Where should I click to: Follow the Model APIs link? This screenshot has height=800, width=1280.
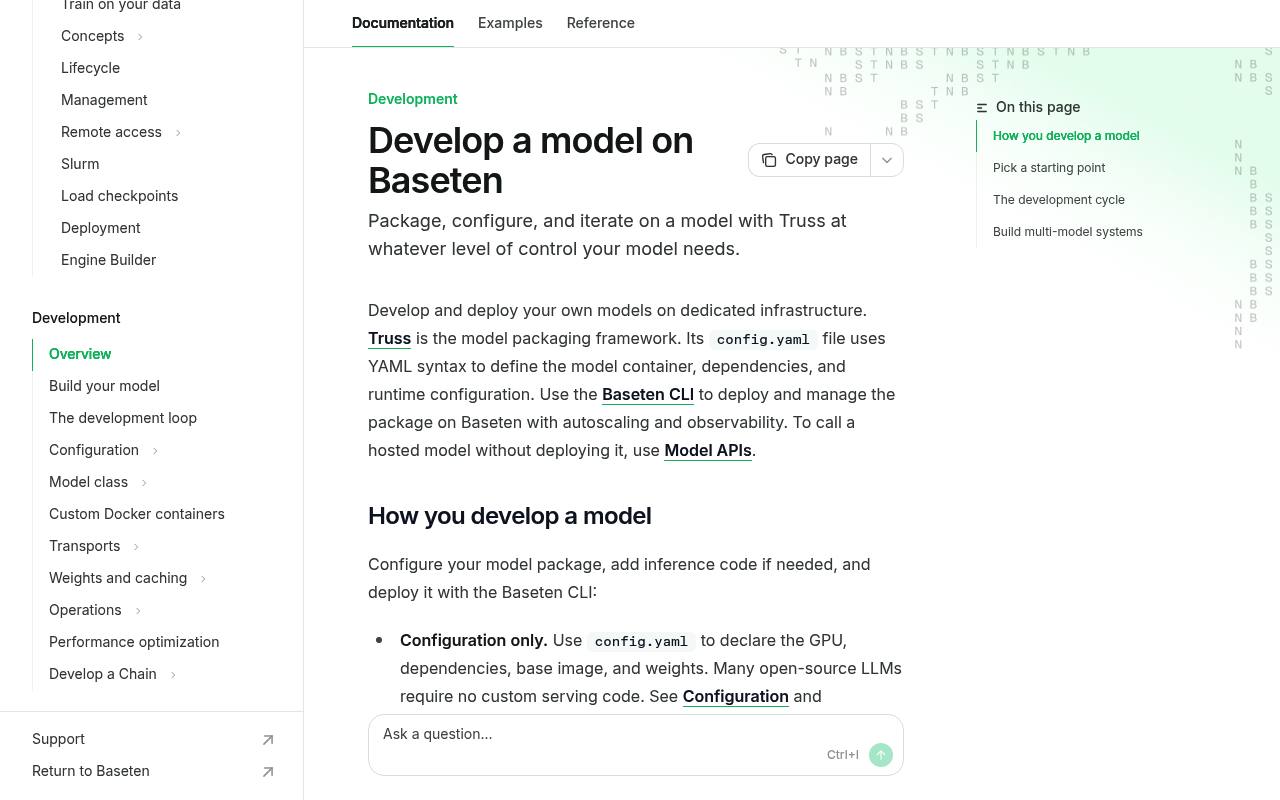coord(708,450)
